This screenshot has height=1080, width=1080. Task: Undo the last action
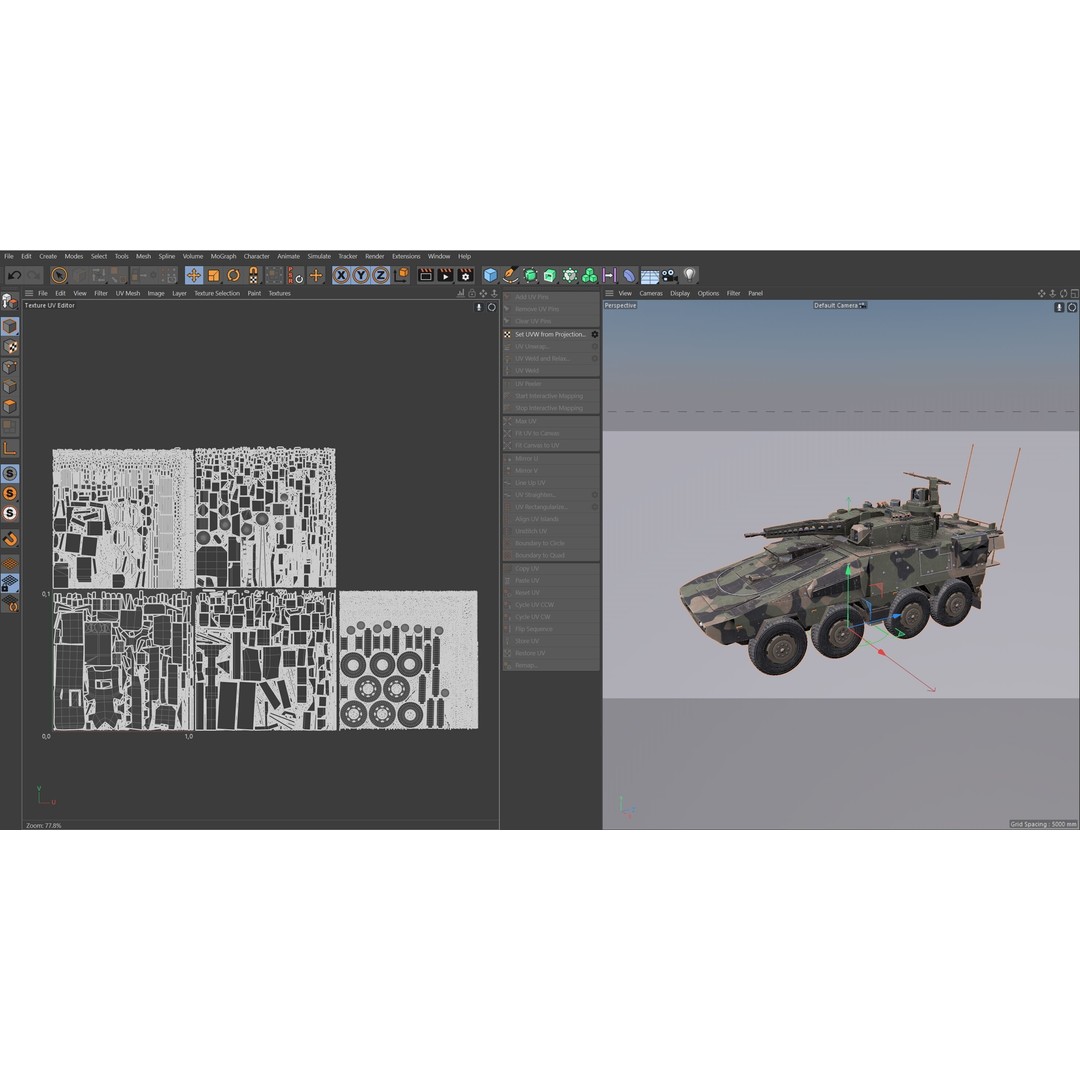click(x=14, y=275)
